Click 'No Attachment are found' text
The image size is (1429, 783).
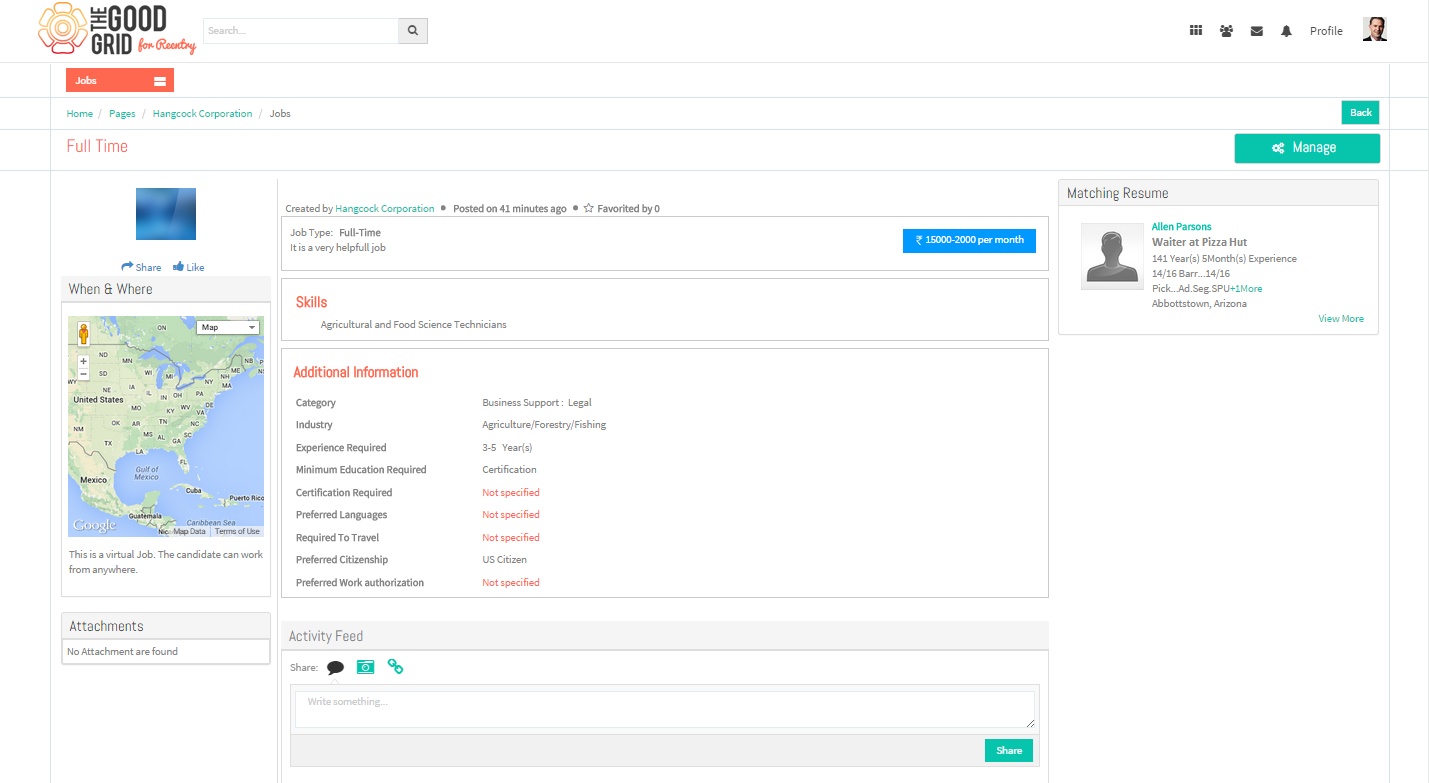(122, 652)
